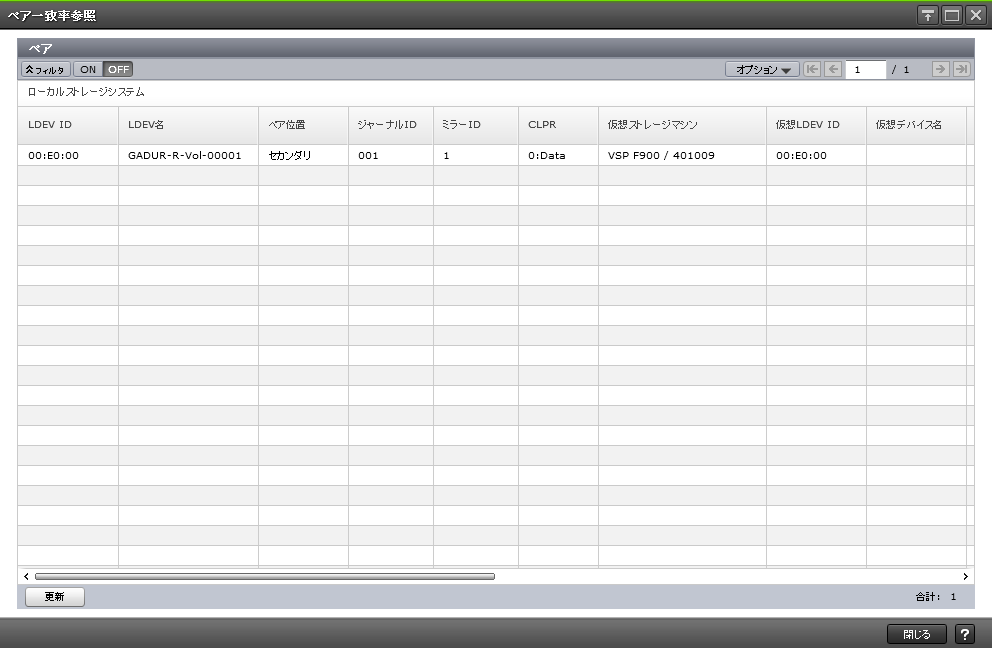The width and height of the screenshot is (992, 648).
Task: Sort by LDEV ID column header
Action: pos(68,125)
